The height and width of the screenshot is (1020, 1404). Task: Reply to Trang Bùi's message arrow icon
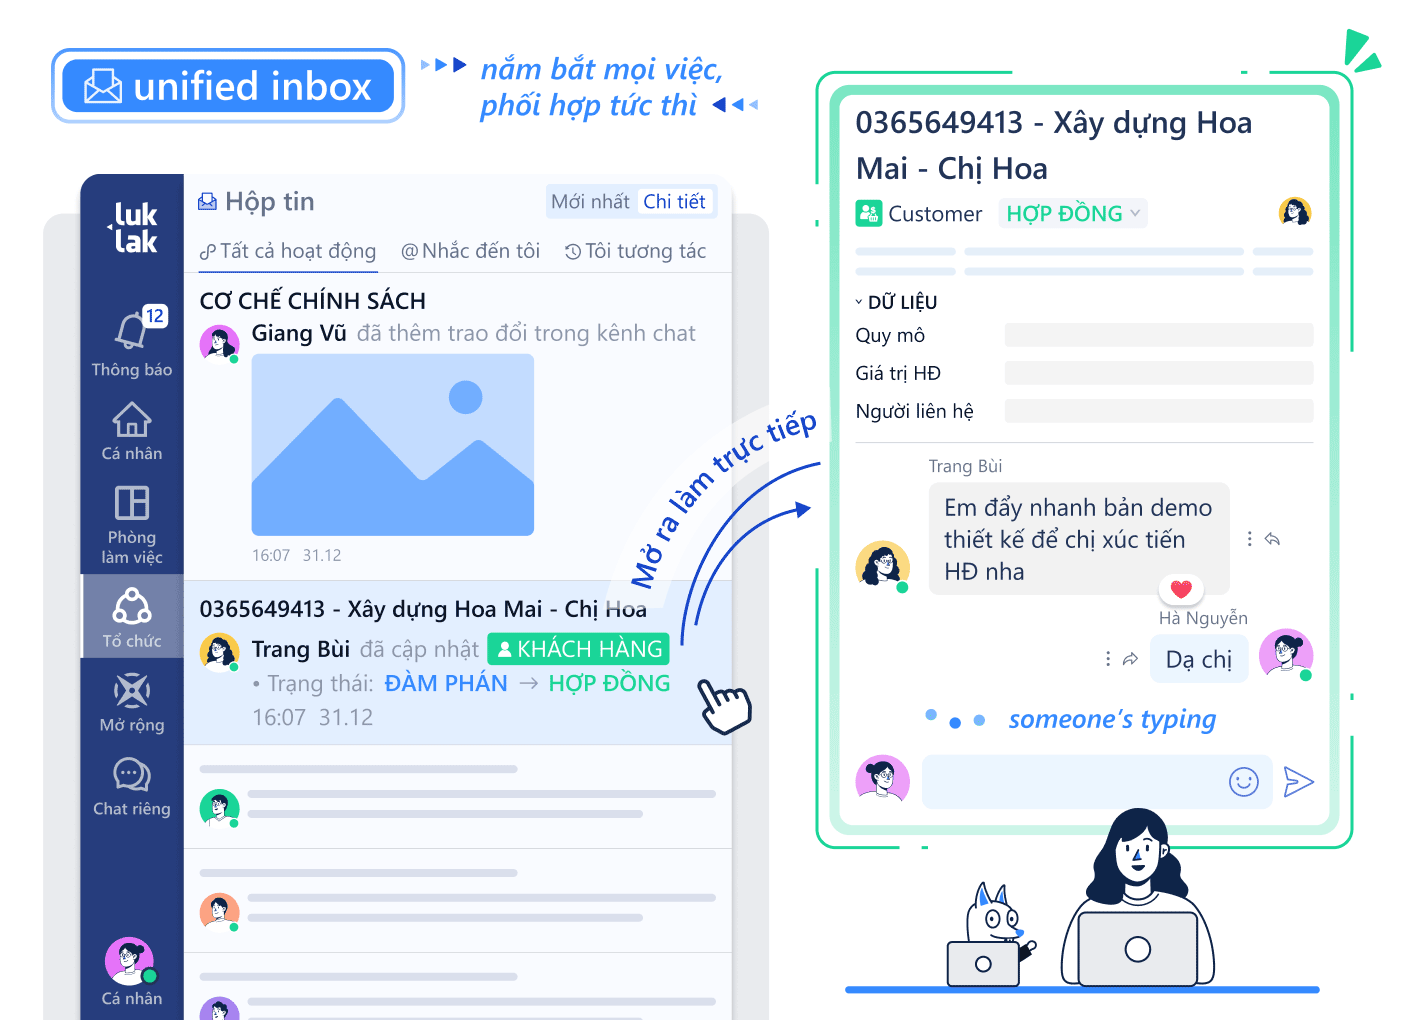click(x=1272, y=539)
